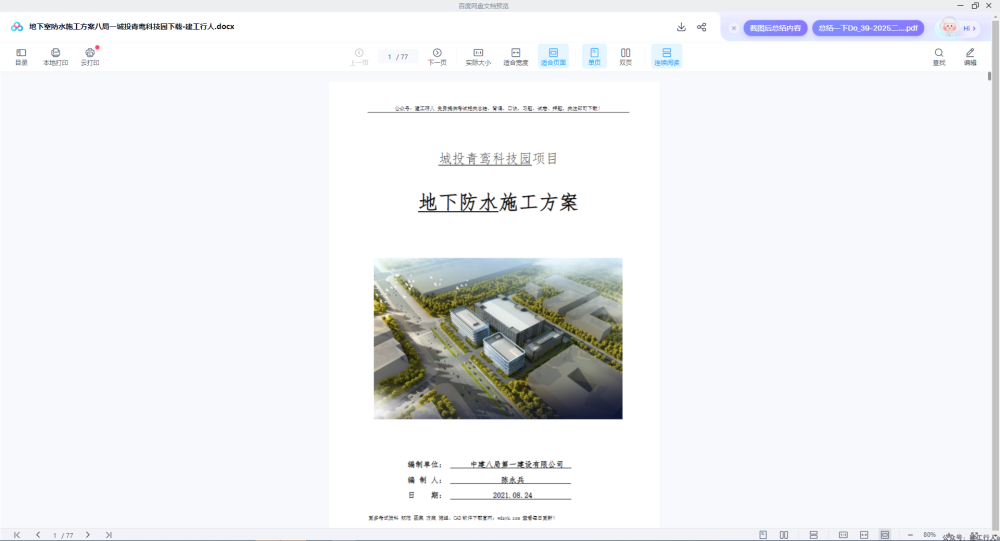Click the company name 中建八局第一建设有限公司
Screen dimensions: 1000x541
pos(517,464)
